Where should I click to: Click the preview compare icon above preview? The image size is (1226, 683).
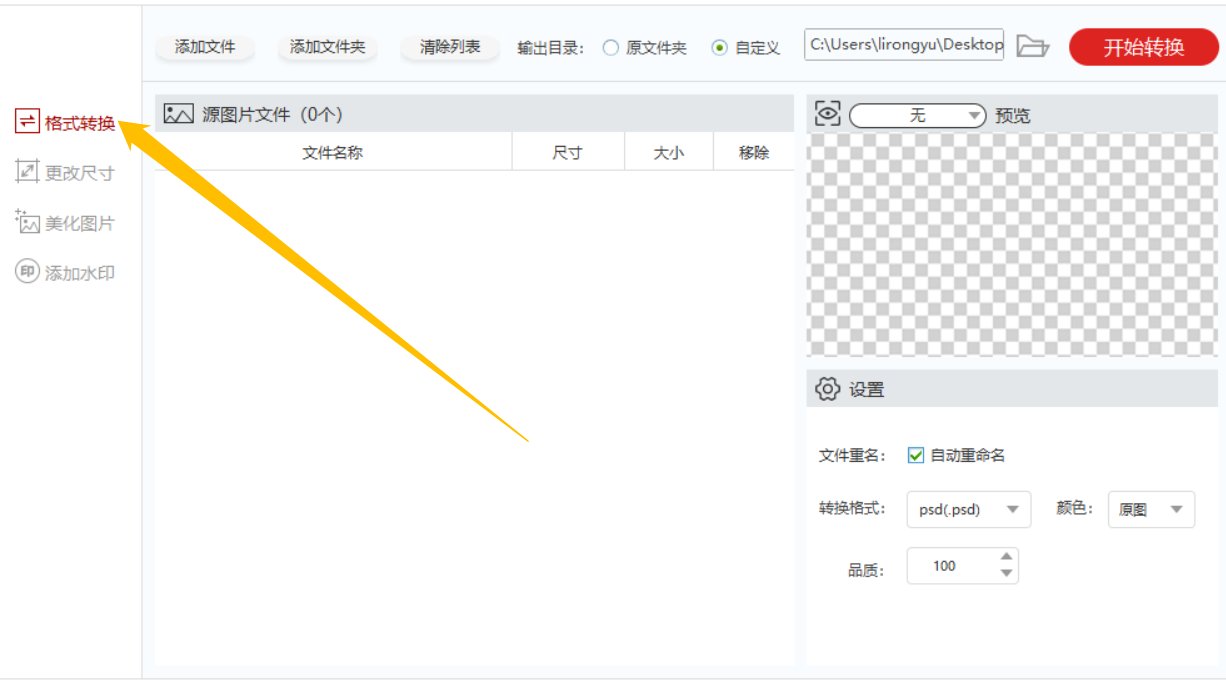[x=825, y=113]
